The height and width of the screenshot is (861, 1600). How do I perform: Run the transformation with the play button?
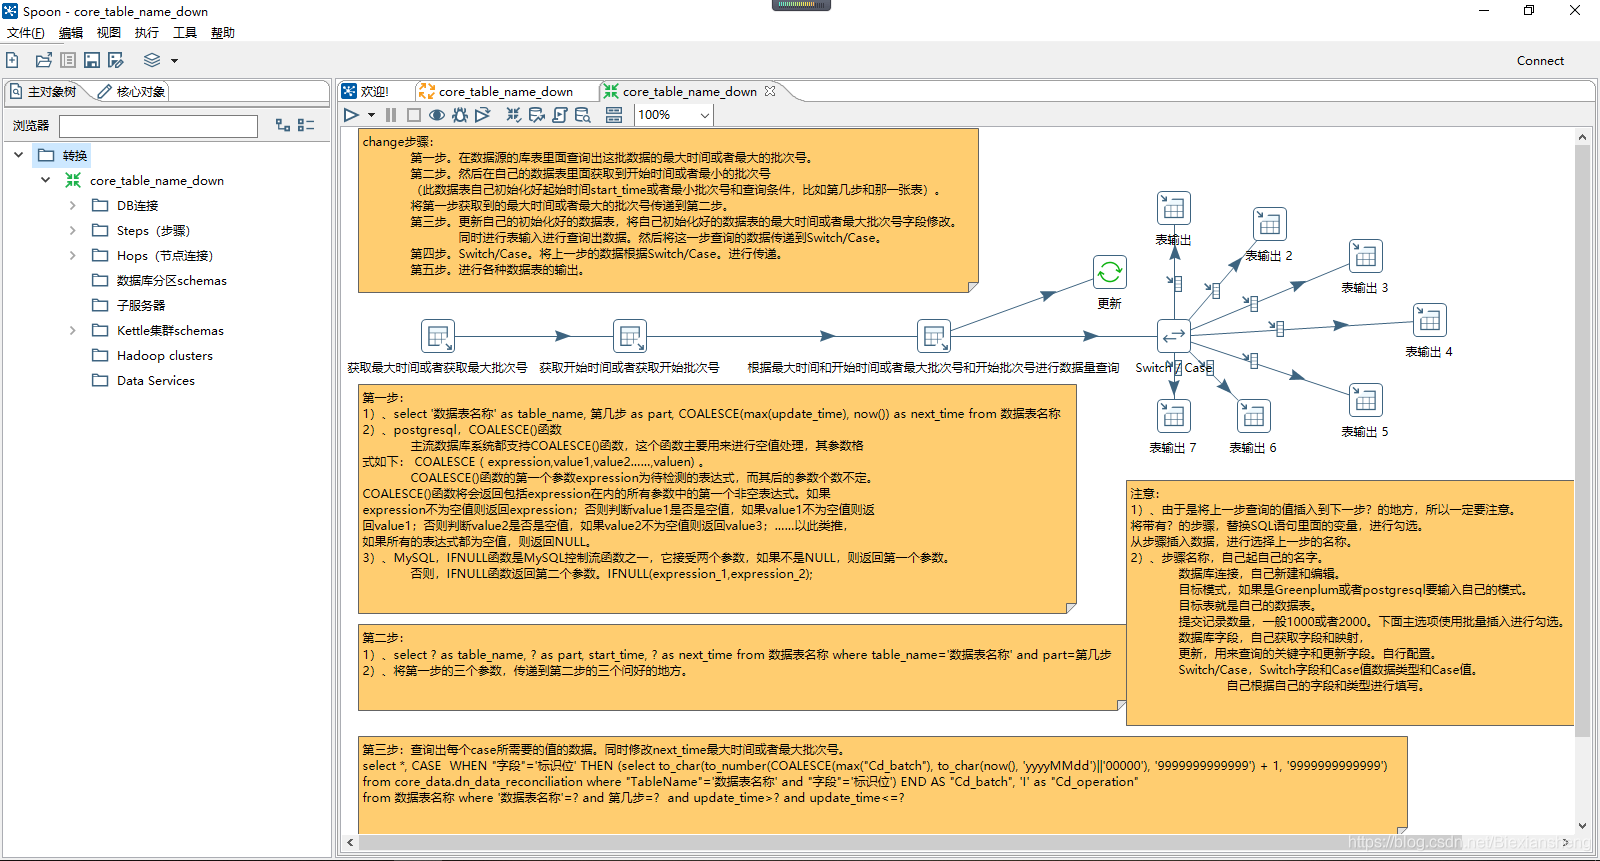tap(351, 115)
